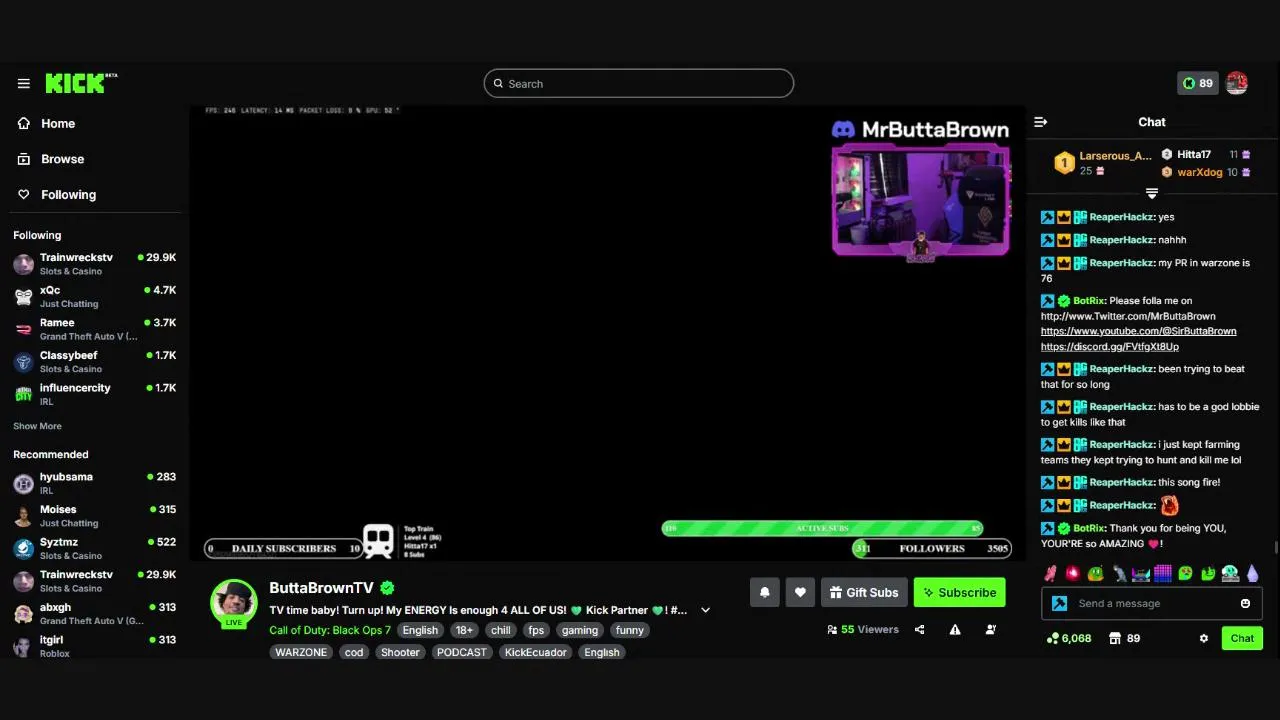Open Classybeef channel in sidebar
The image size is (1280, 720).
(x=95, y=362)
